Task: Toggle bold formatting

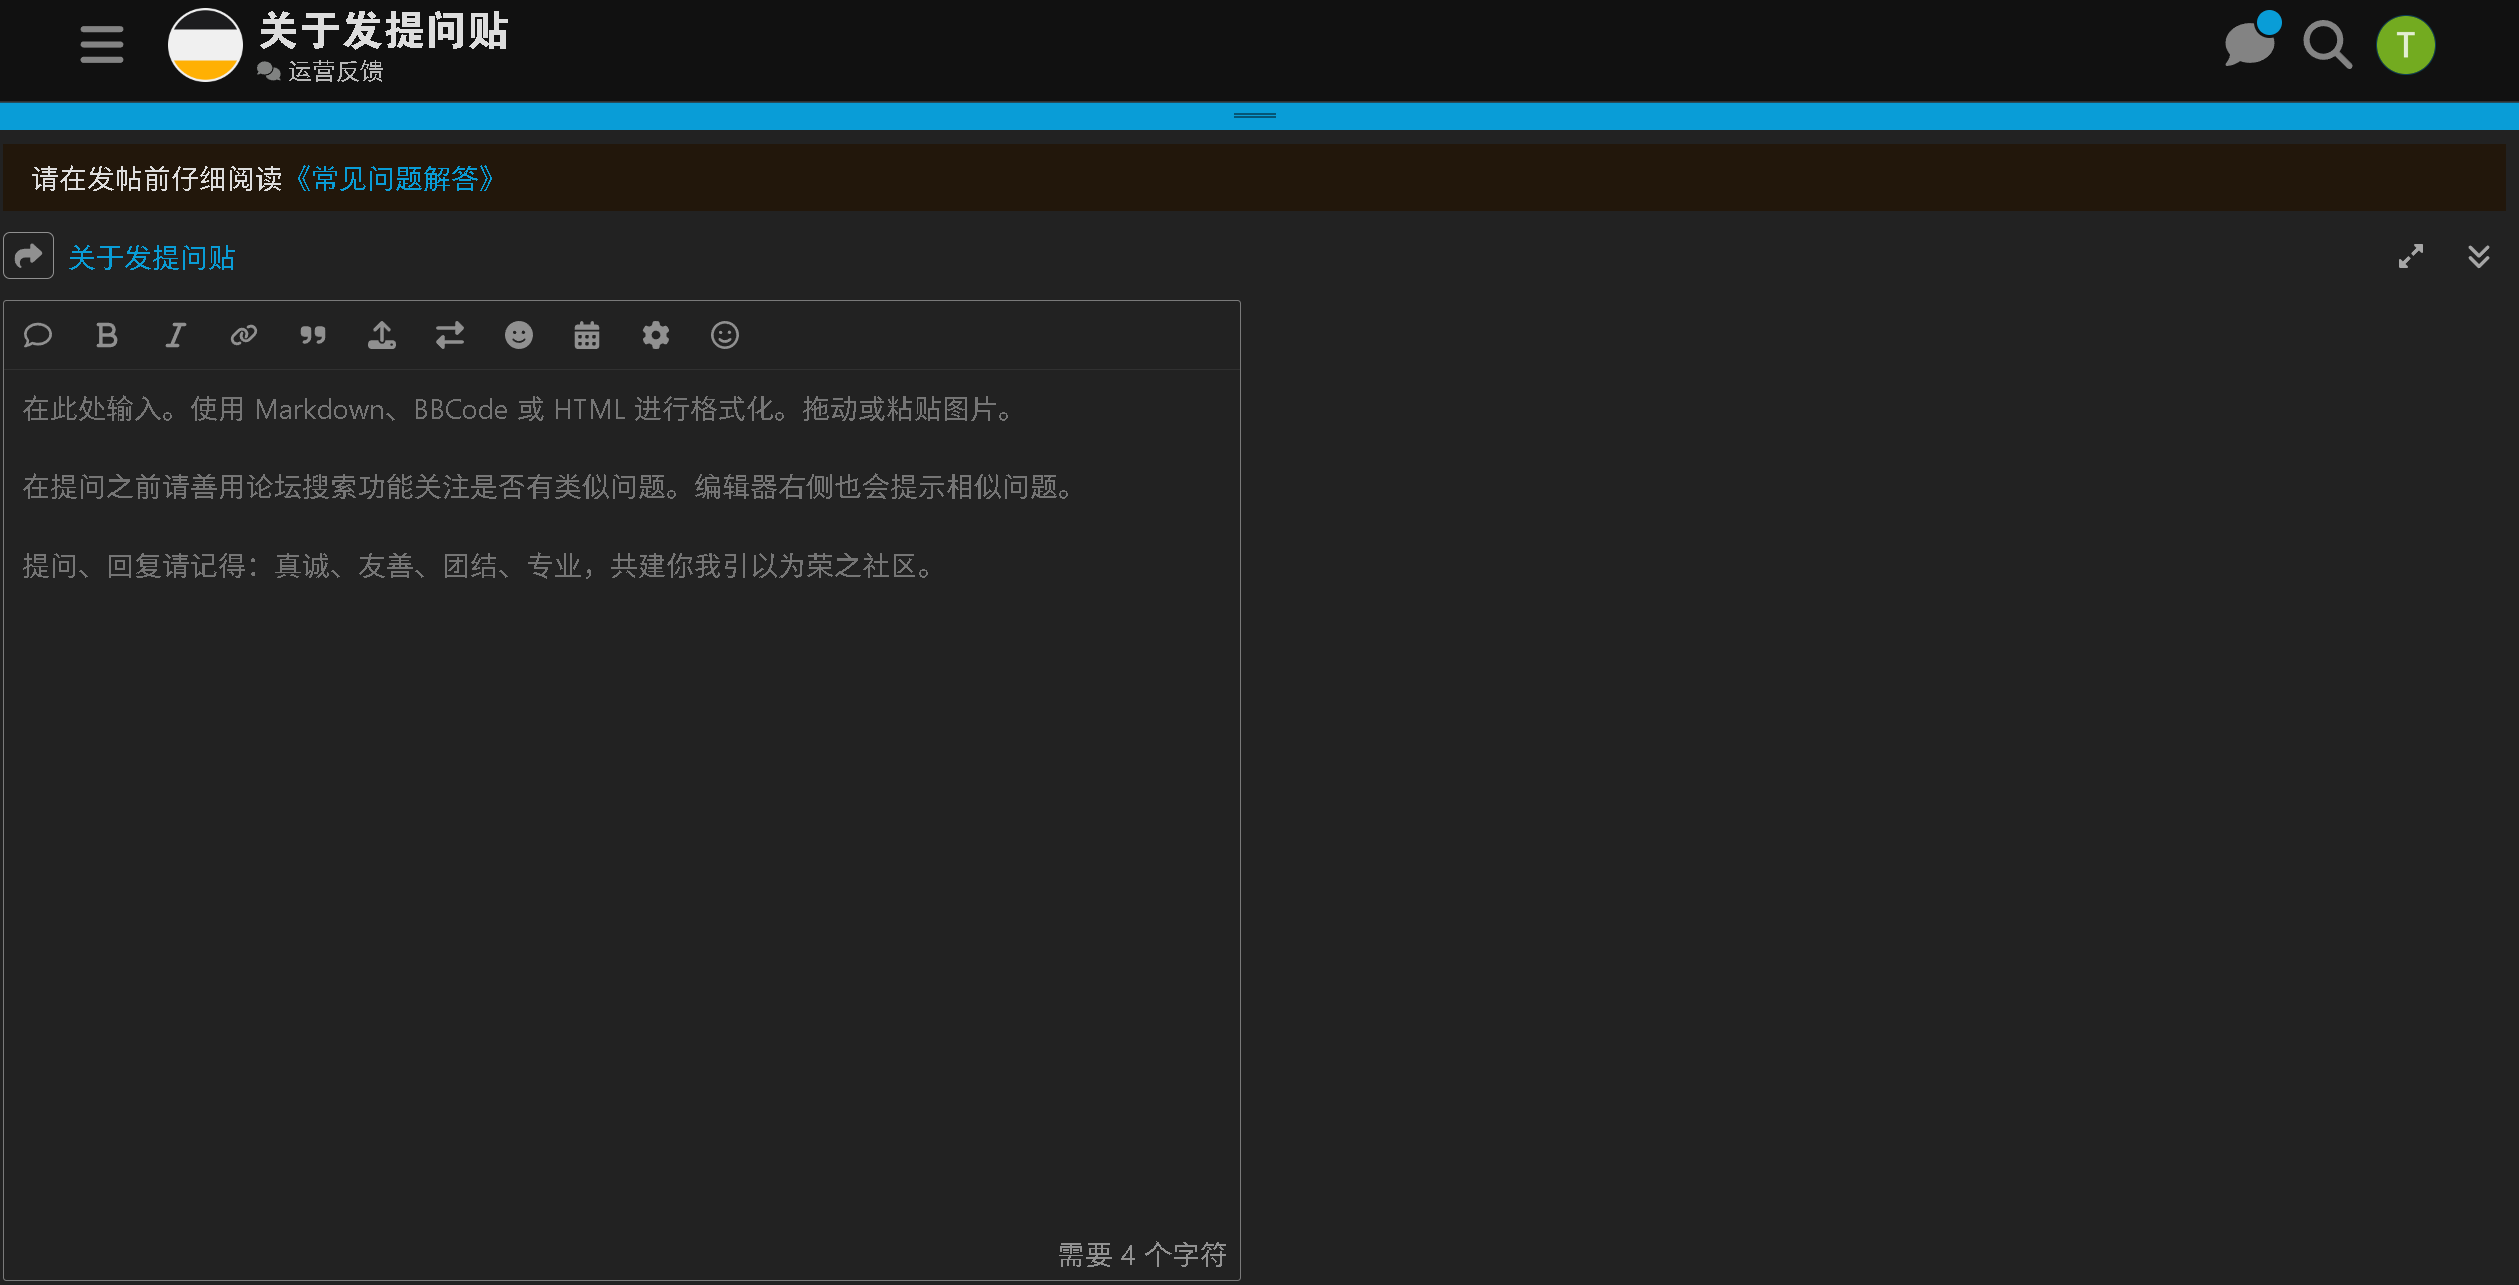Action: pos(107,335)
